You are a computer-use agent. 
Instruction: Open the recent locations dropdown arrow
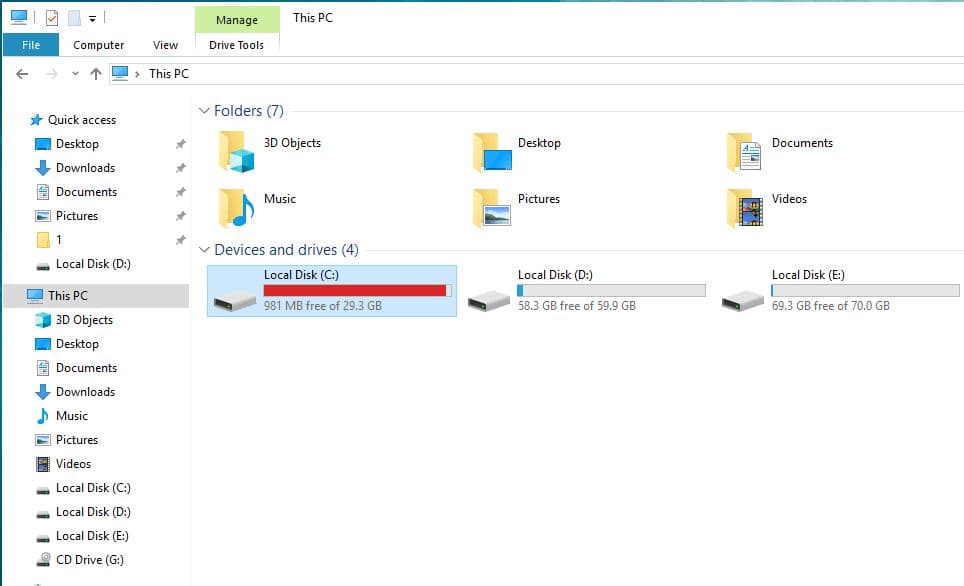coord(75,74)
